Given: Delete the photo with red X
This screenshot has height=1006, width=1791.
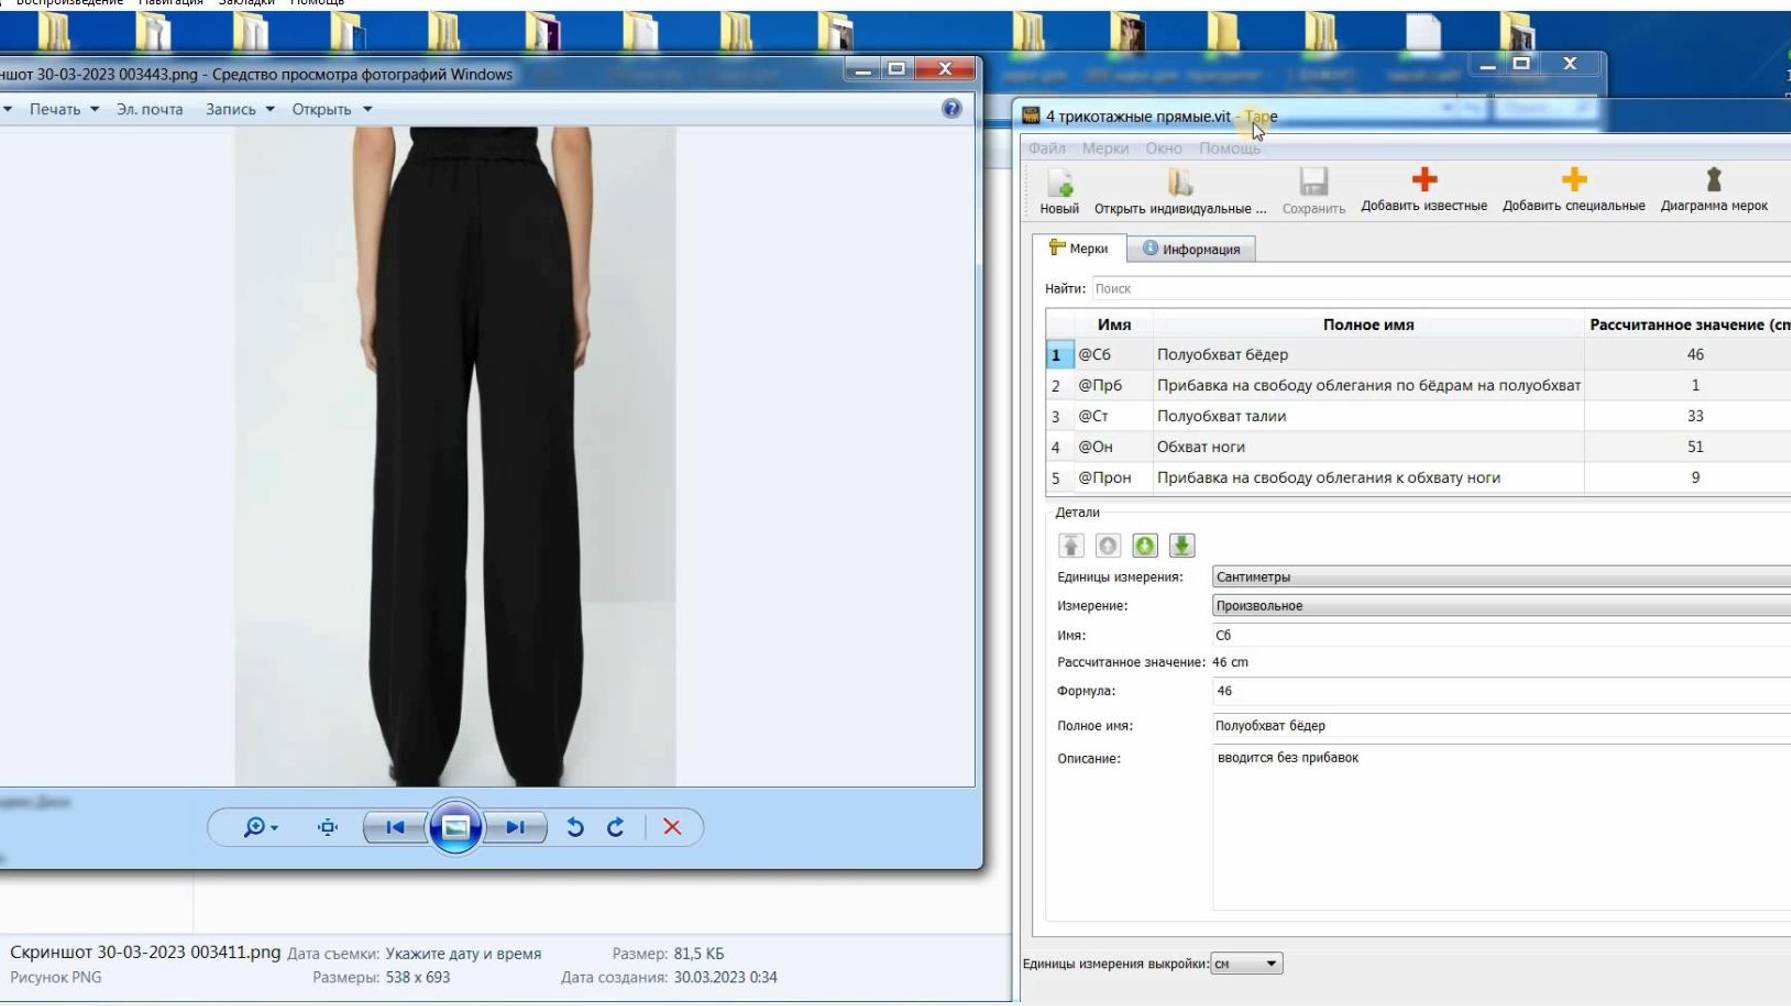Looking at the screenshot, I should (x=672, y=827).
